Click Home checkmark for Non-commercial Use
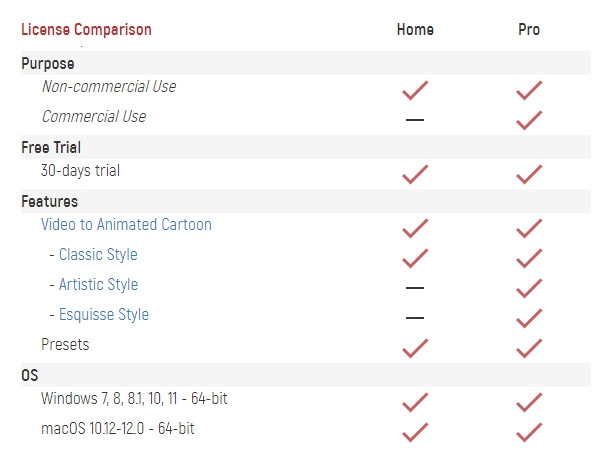Viewport: 604px width, 464px height. pyautogui.click(x=415, y=91)
